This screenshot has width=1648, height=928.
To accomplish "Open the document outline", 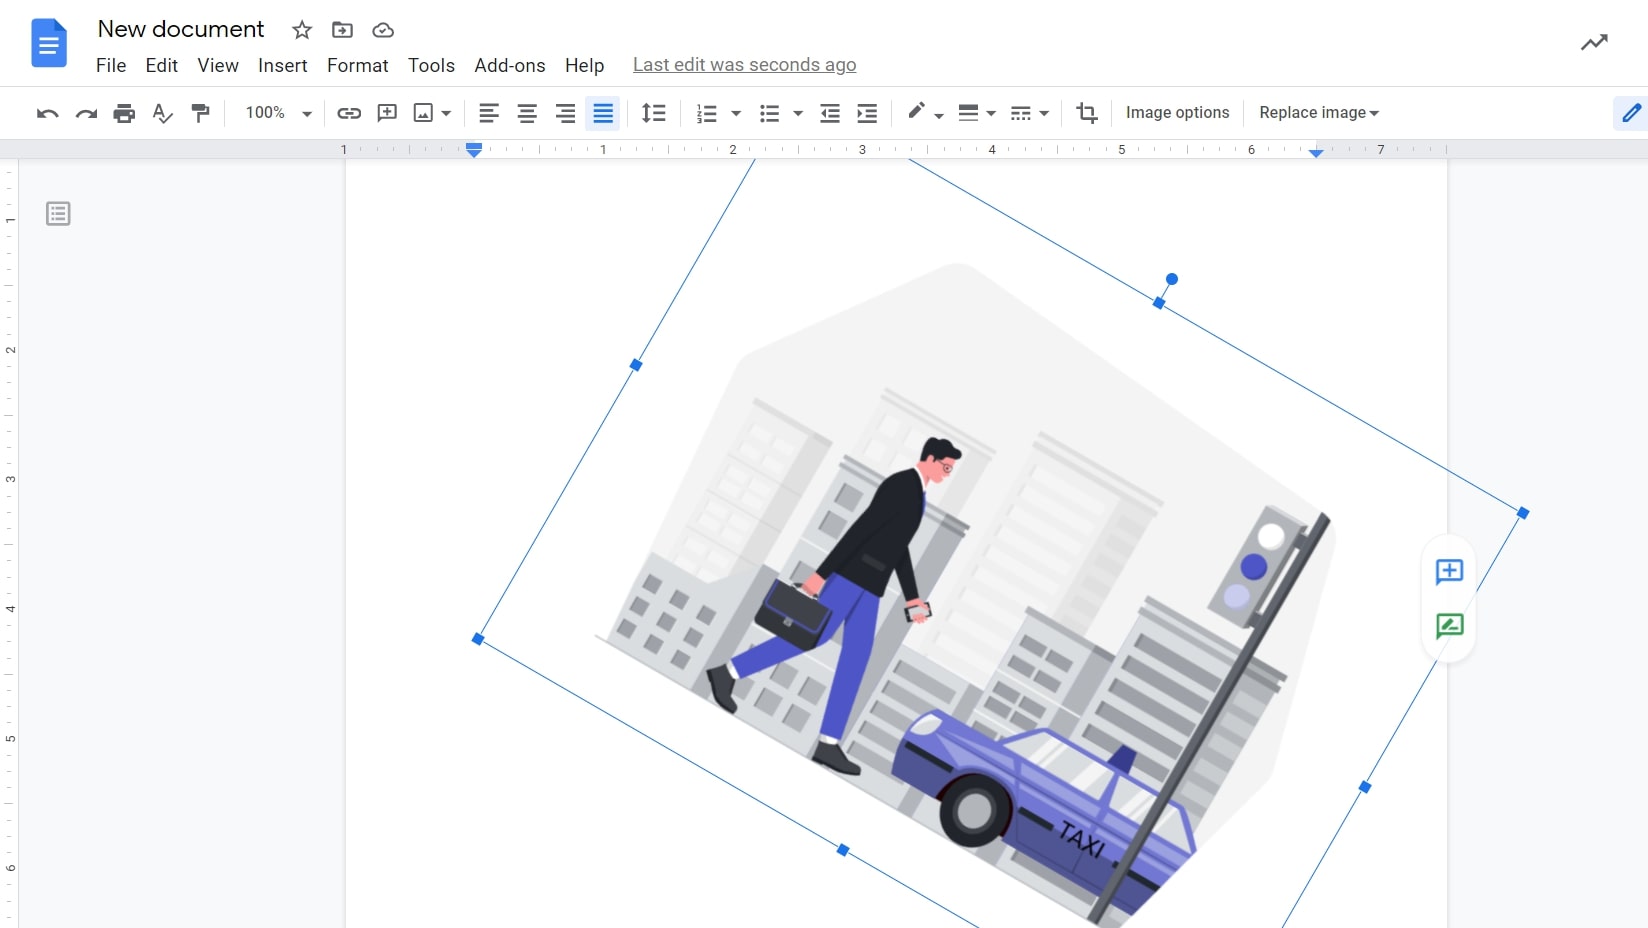I will (57, 213).
